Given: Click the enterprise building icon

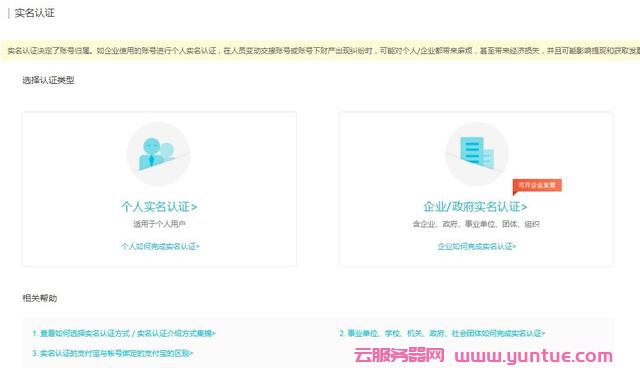Looking at the screenshot, I should pos(477,154).
